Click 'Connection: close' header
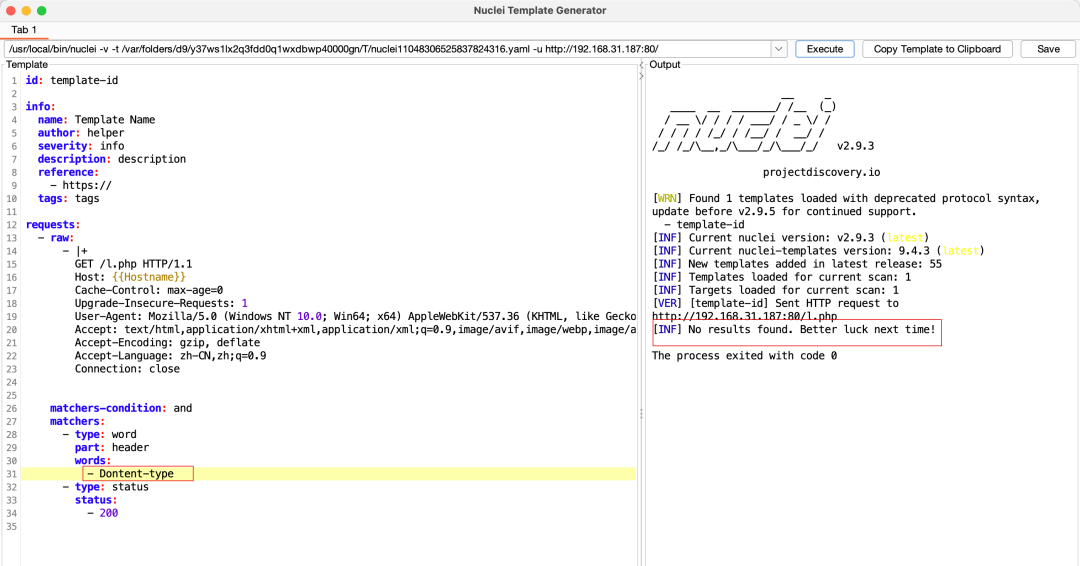Viewport: 1080px width, 566px height. 127,368
